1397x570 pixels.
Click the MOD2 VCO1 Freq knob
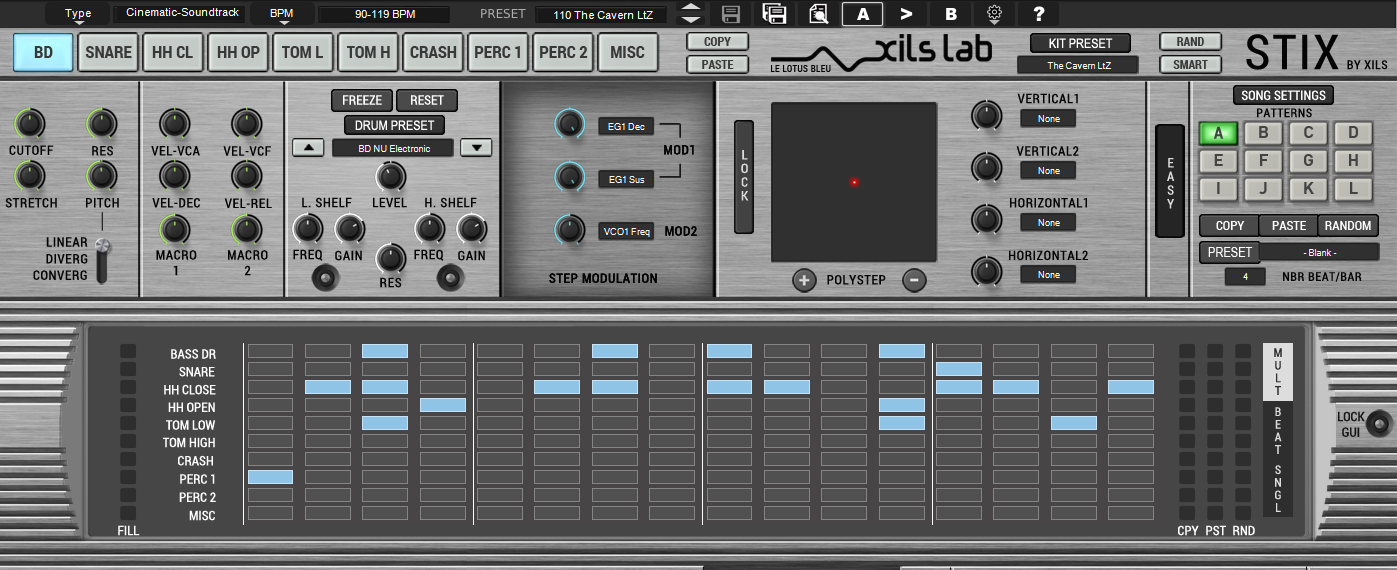(x=569, y=230)
